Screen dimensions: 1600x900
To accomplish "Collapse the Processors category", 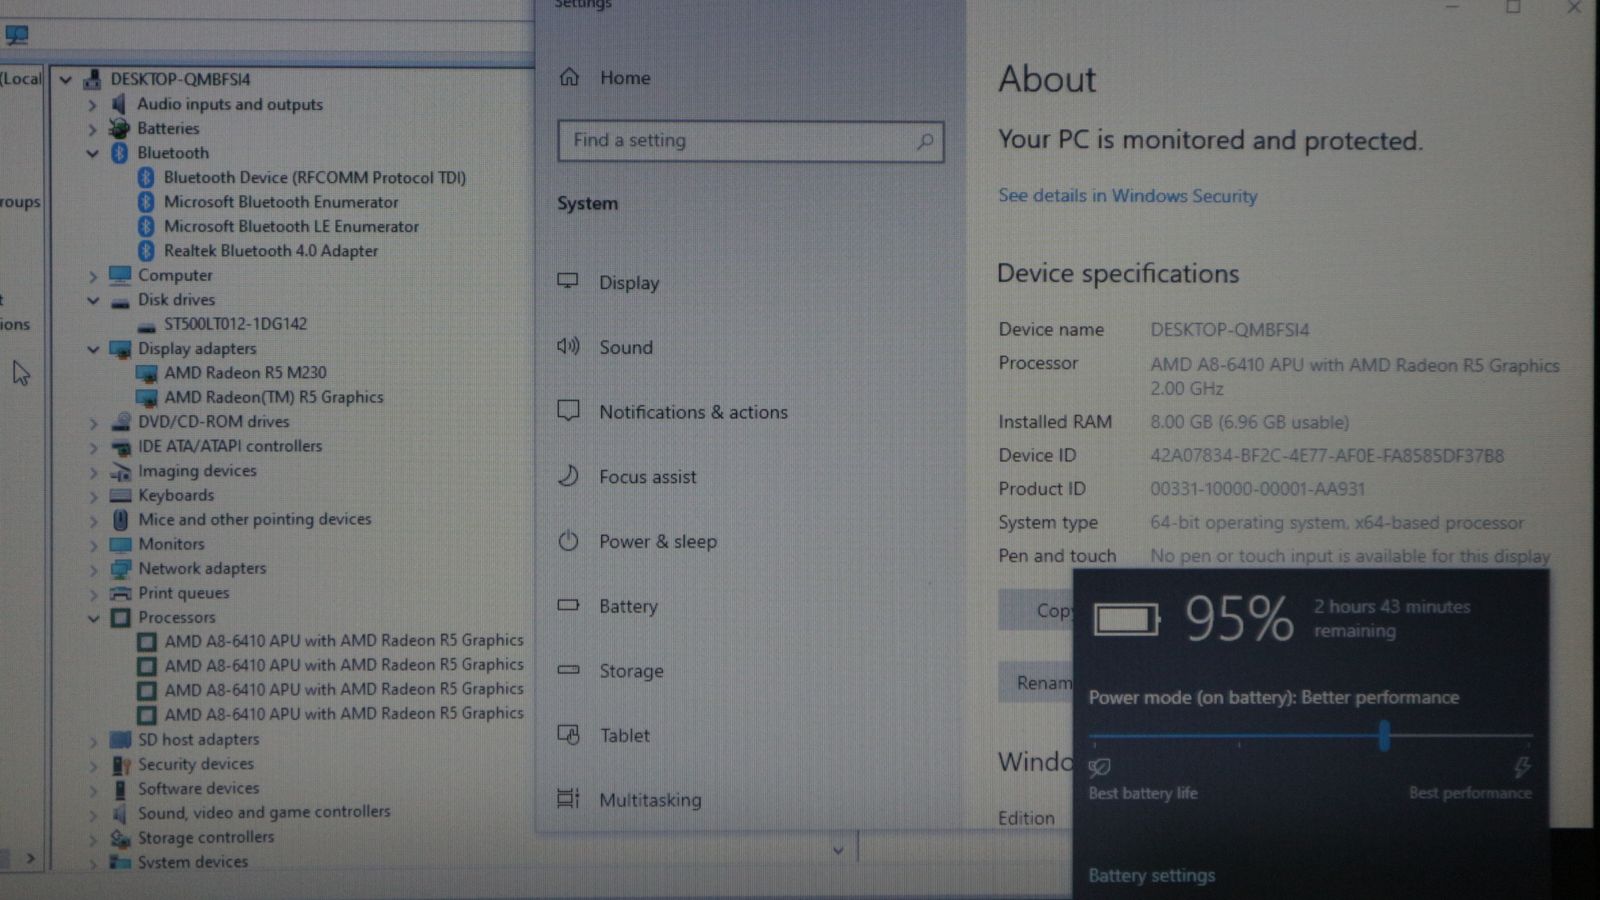I will (x=92, y=618).
